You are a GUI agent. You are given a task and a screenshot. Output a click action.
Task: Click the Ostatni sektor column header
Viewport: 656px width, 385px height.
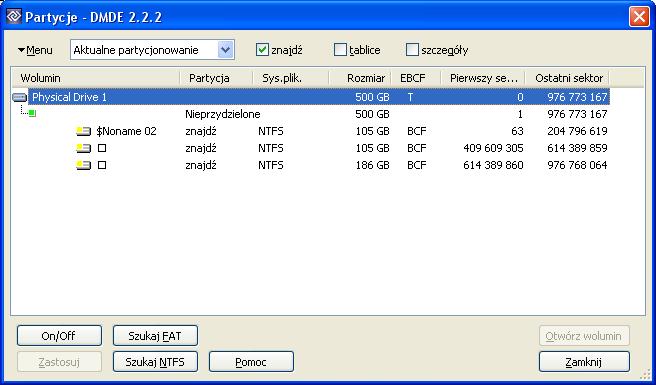[568, 78]
